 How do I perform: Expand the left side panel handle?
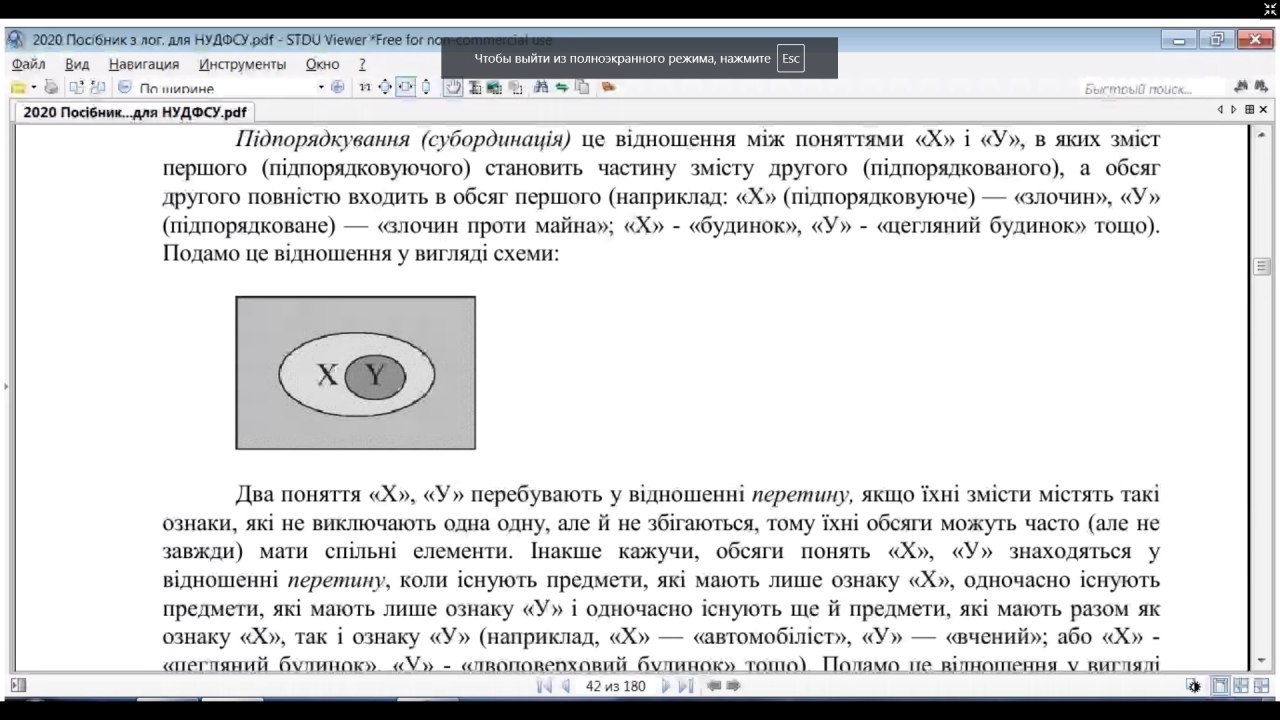click(x=5, y=384)
